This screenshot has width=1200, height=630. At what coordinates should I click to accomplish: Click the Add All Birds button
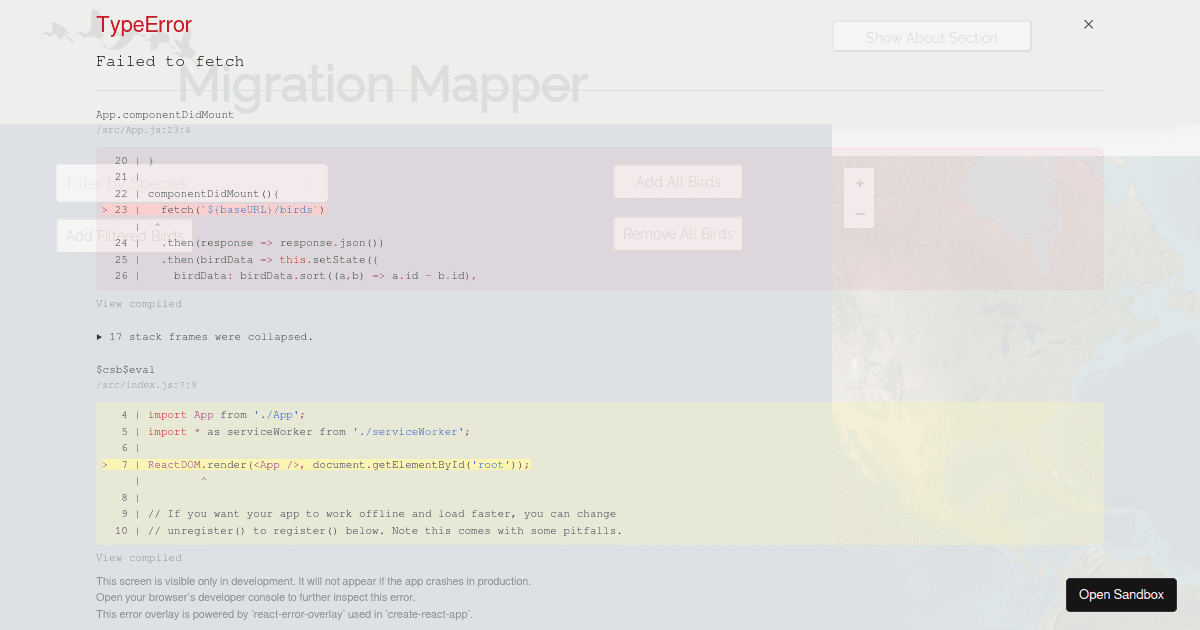677,181
